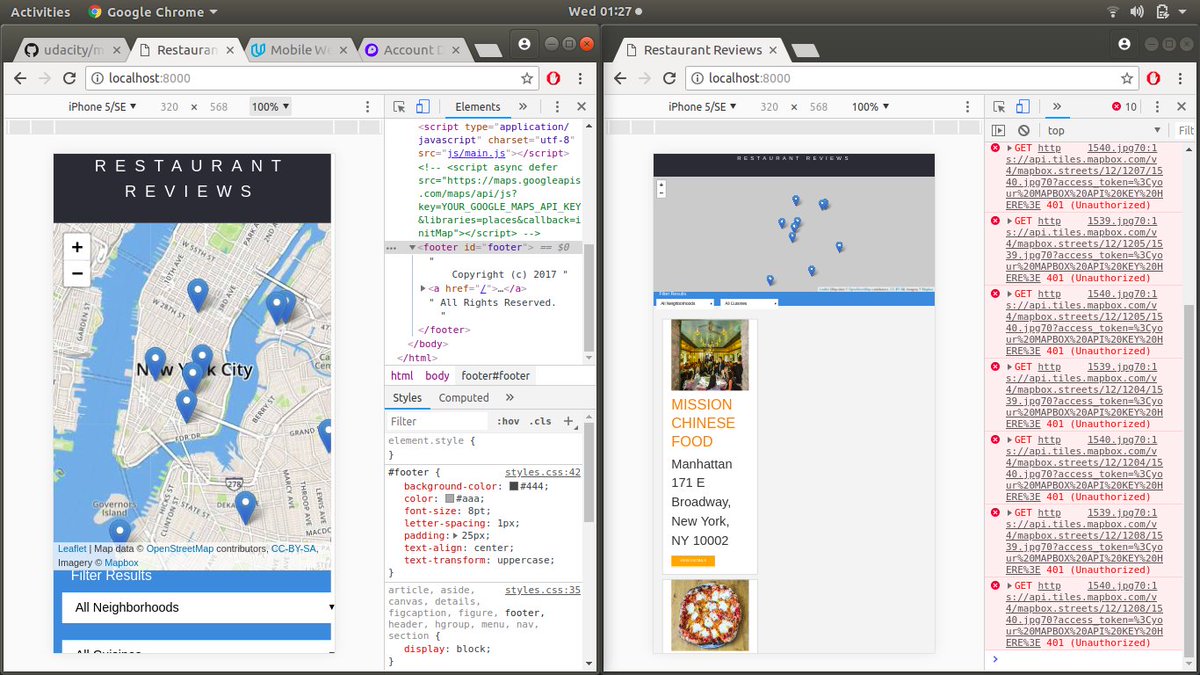The height and width of the screenshot is (675, 1200).
Task: Select the inspect element tool in left DevTools
Action: tap(399, 106)
